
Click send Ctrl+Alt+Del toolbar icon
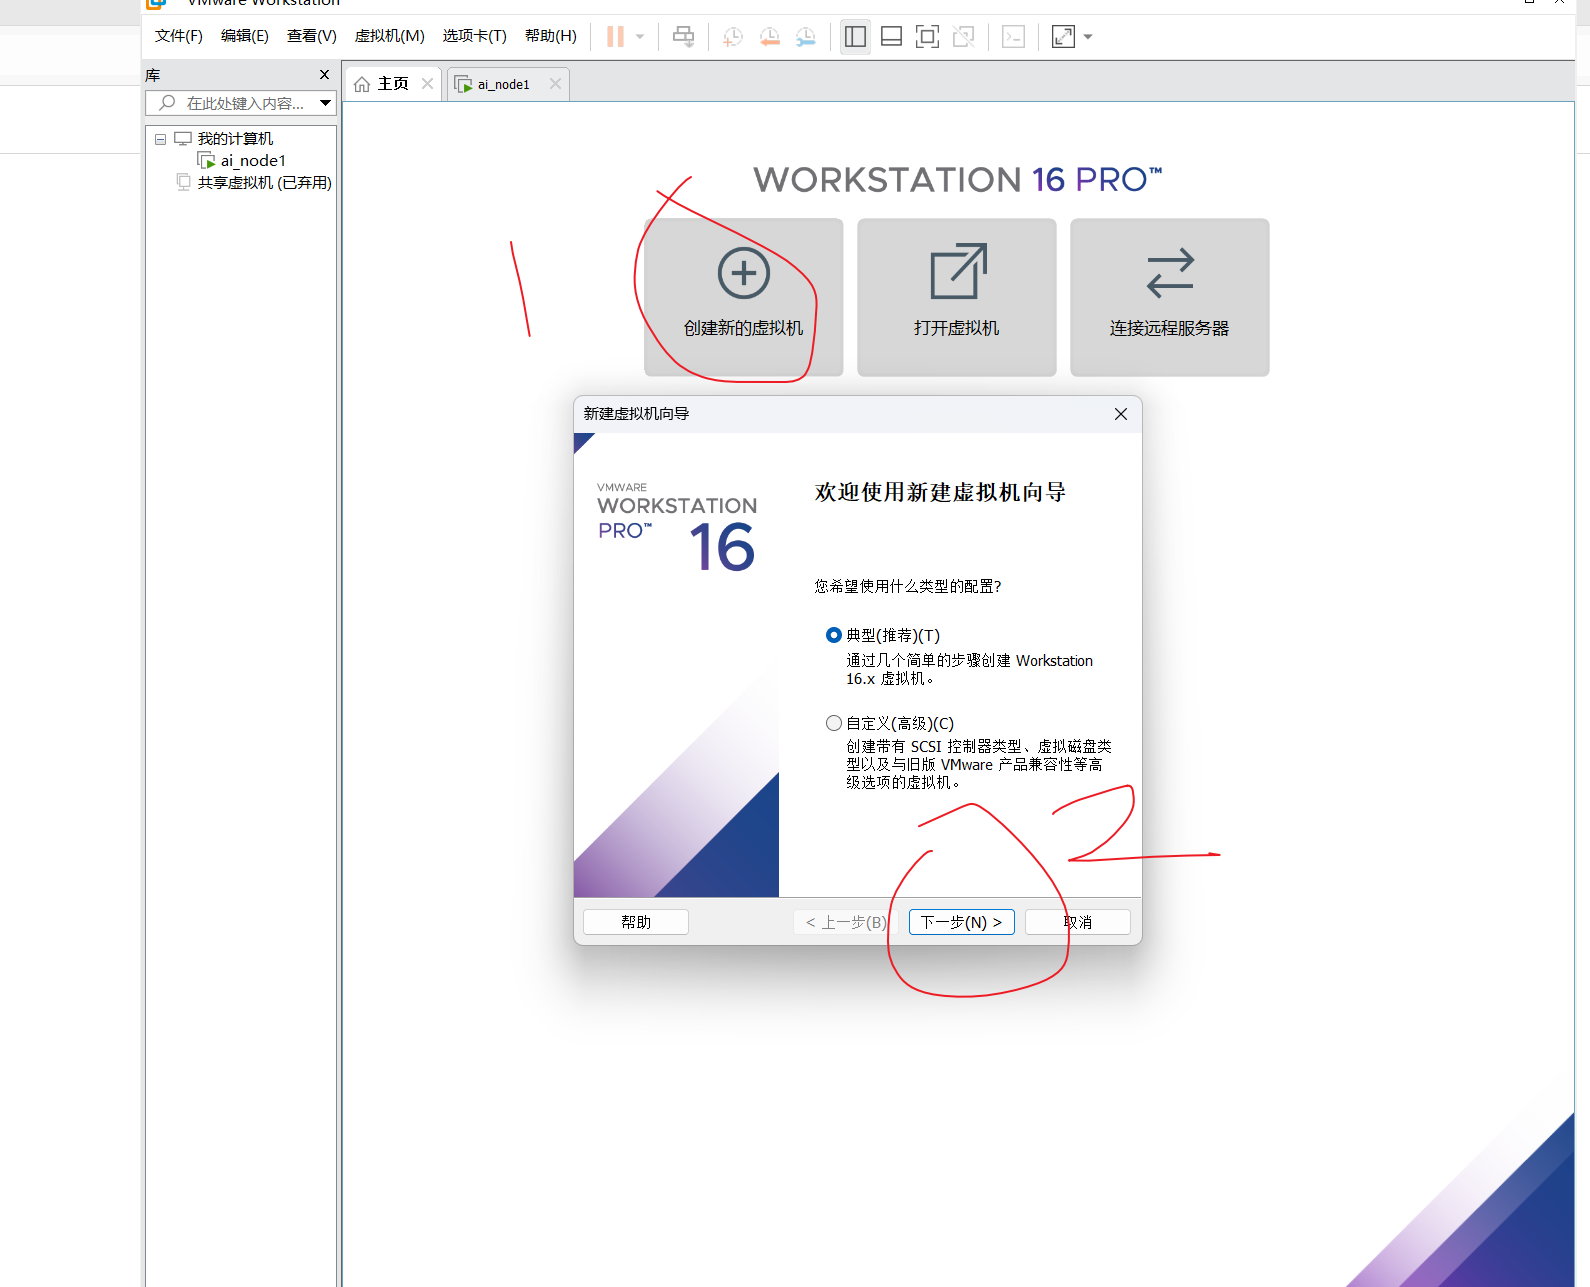[x=684, y=37]
